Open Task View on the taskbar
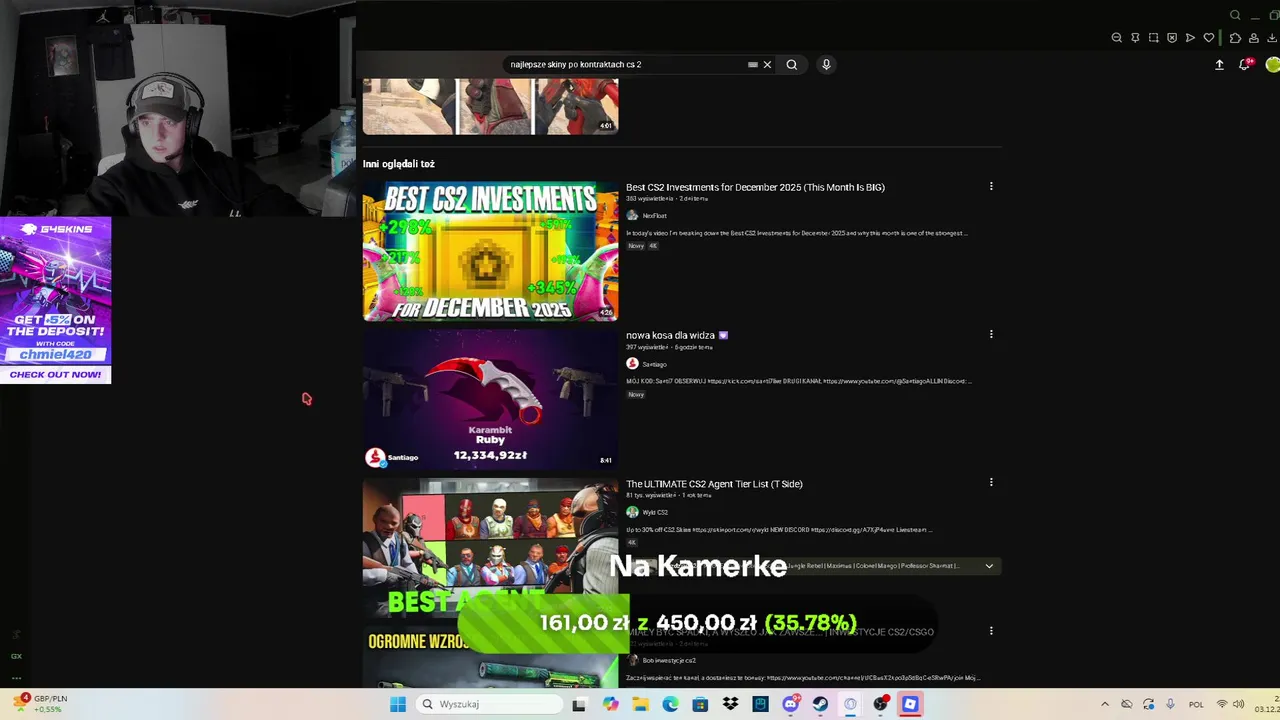The height and width of the screenshot is (720, 1280). 578,704
